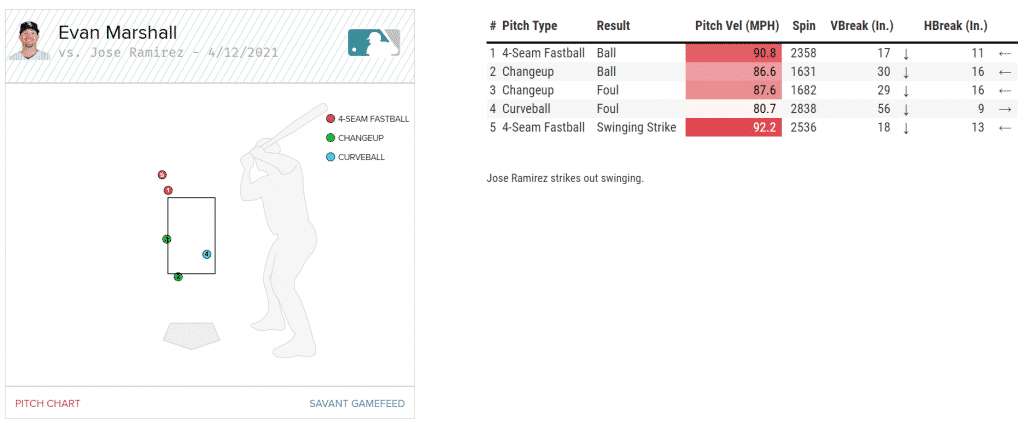Click the green Changeup legend dot
Image resolution: width=1024 pixels, height=425 pixels.
click(330, 138)
